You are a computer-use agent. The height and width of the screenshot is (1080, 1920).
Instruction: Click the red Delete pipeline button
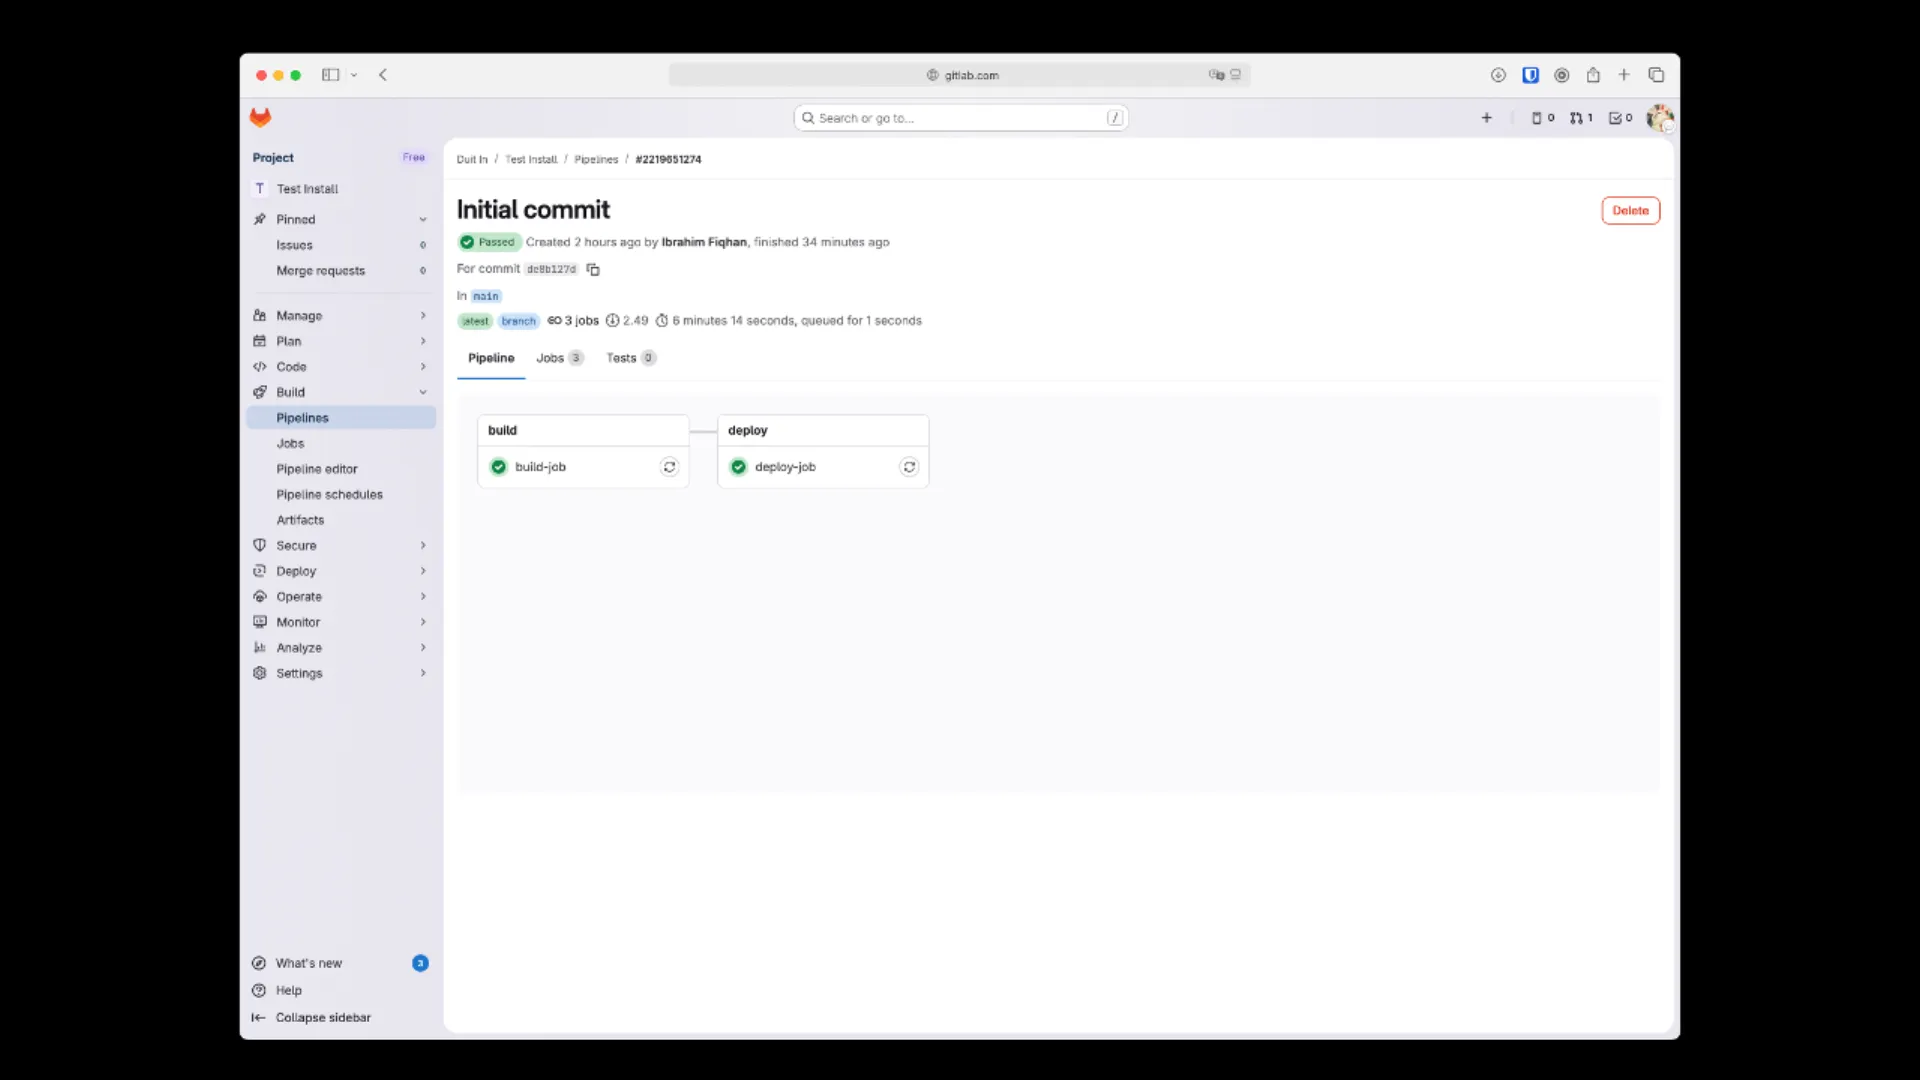[x=1630, y=211]
